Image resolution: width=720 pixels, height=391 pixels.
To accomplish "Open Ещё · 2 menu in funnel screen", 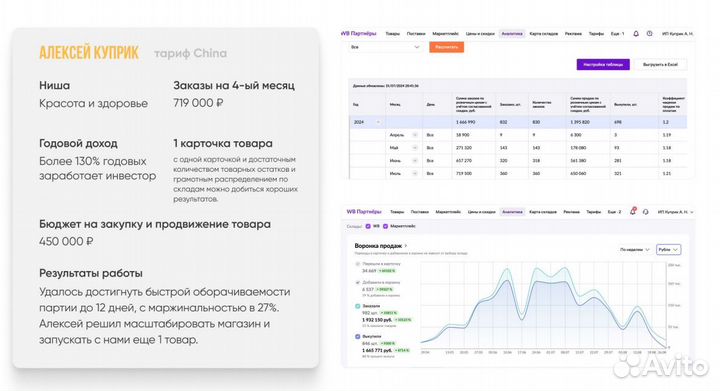I will (x=614, y=212).
